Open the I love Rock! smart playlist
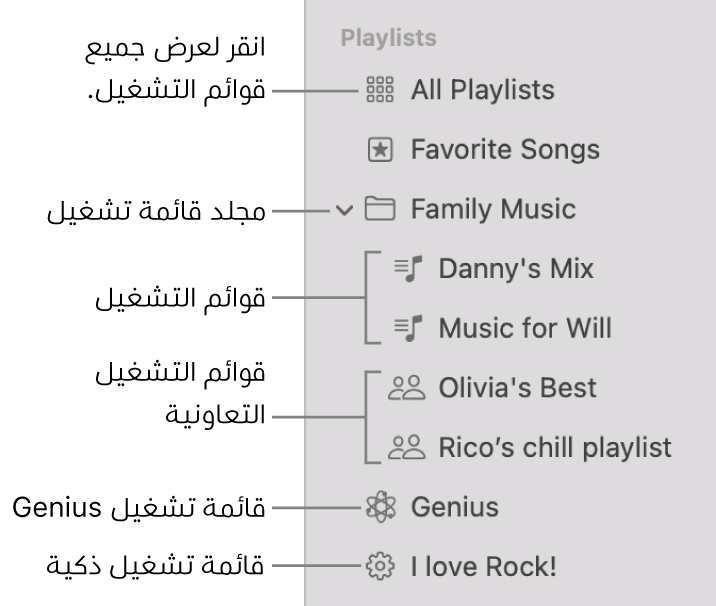The height and width of the screenshot is (606, 716). click(483, 567)
